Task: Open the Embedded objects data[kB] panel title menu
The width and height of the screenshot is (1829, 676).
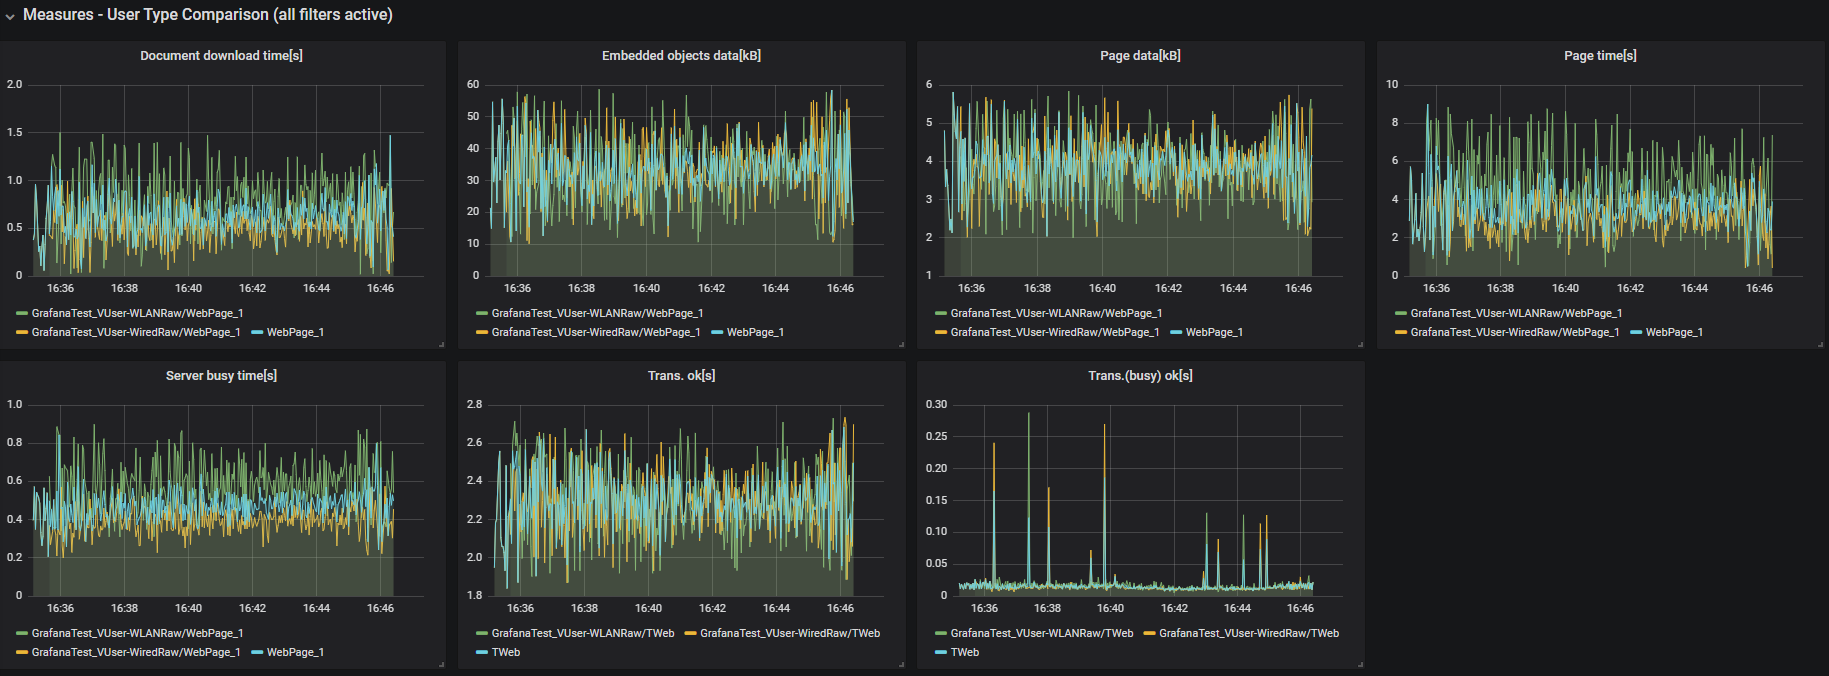Action: (x=681, y=56)
